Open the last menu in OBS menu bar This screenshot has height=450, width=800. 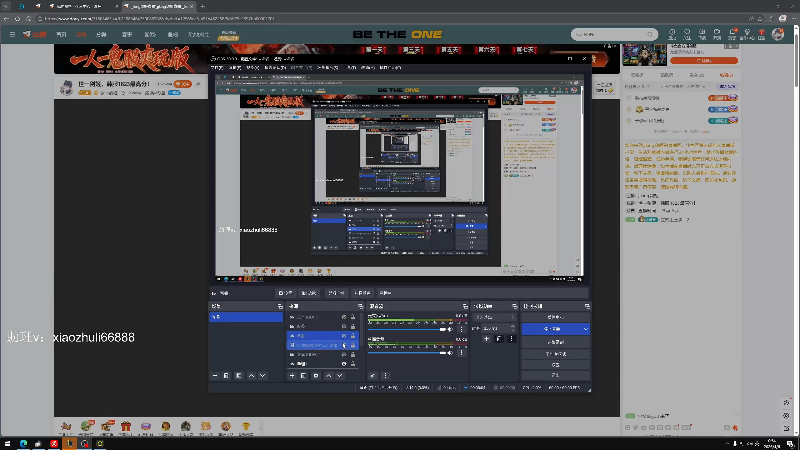tap(390, 68)
